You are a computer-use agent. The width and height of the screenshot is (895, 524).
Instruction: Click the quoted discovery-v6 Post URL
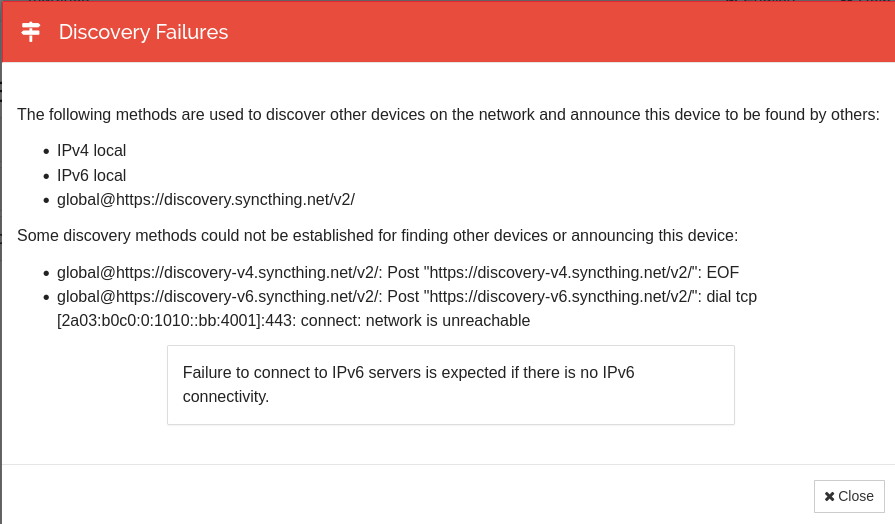coord(561,297)
